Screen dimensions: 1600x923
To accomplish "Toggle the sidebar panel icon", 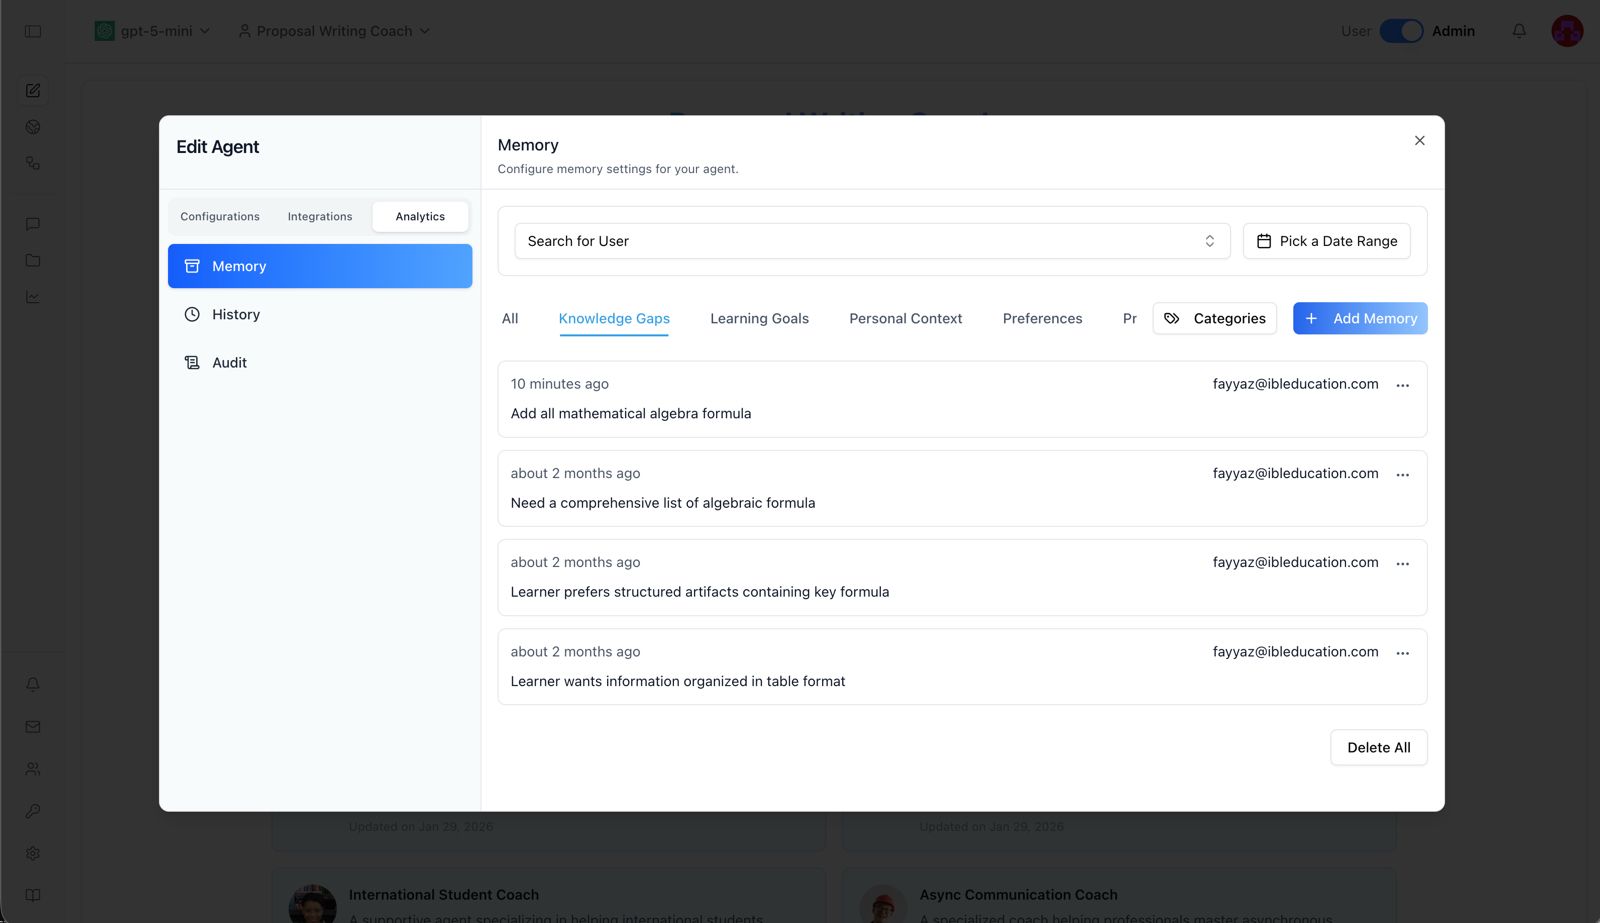I will tap(33, 31).
